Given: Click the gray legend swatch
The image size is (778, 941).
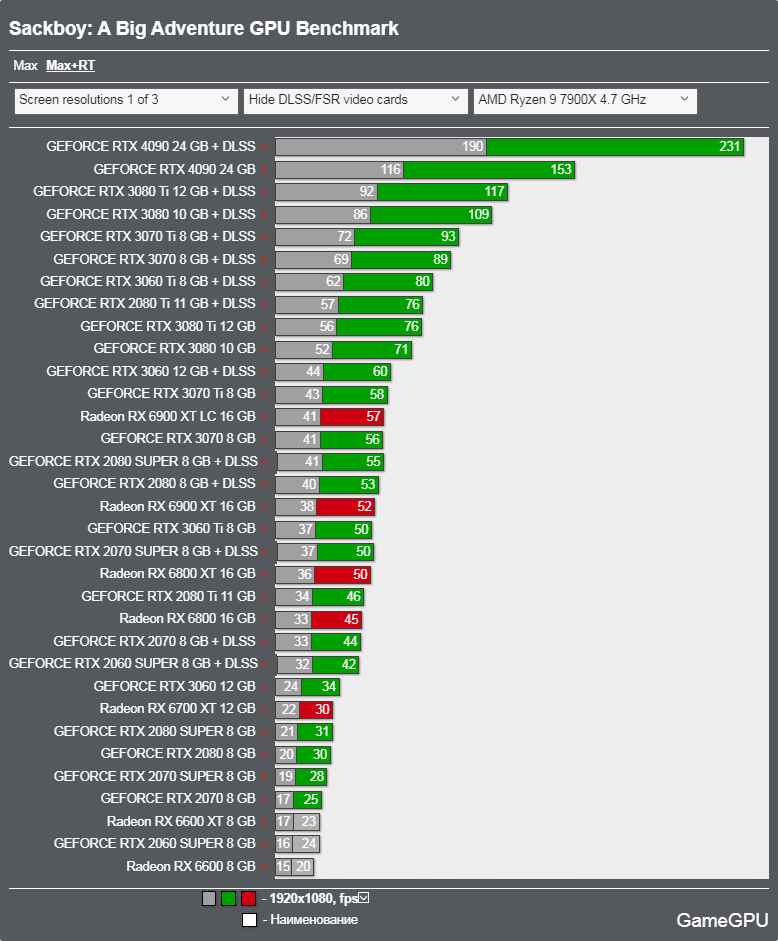Looking at the screenshot, I should 209,898.
